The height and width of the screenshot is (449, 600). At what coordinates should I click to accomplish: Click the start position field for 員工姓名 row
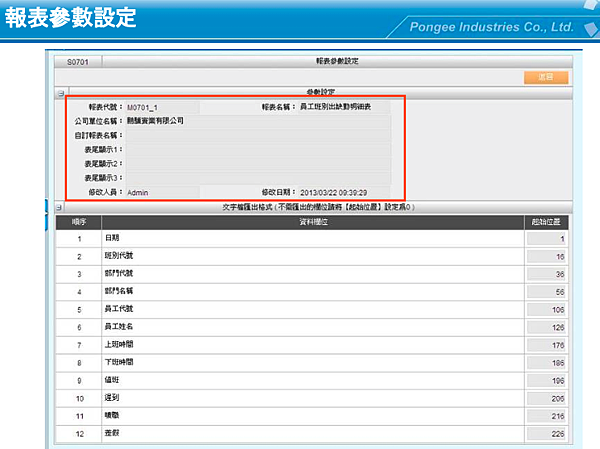pyautogui.click(x=546, y=327)
